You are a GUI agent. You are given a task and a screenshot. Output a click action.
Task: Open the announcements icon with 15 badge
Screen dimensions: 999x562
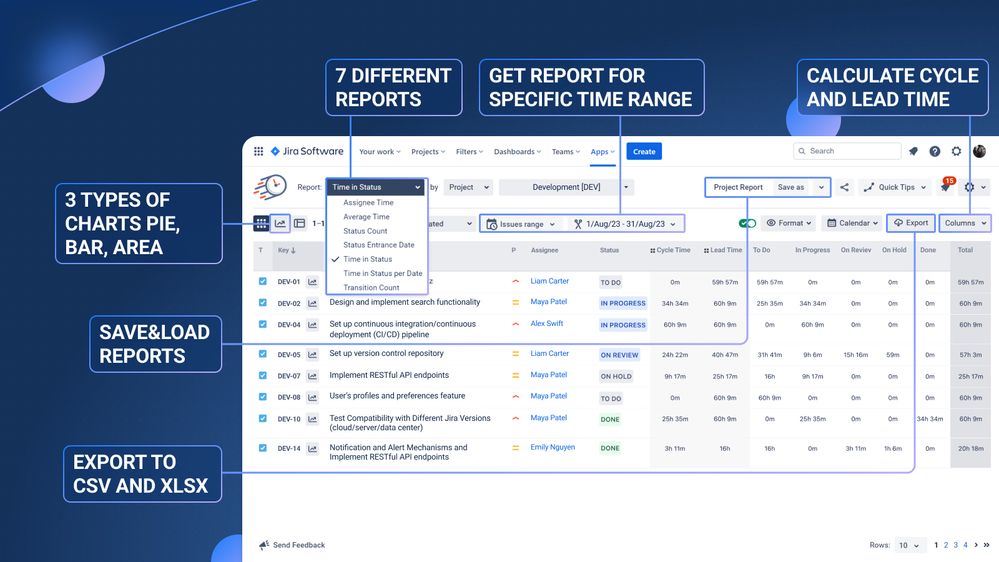tap(946, 185)
